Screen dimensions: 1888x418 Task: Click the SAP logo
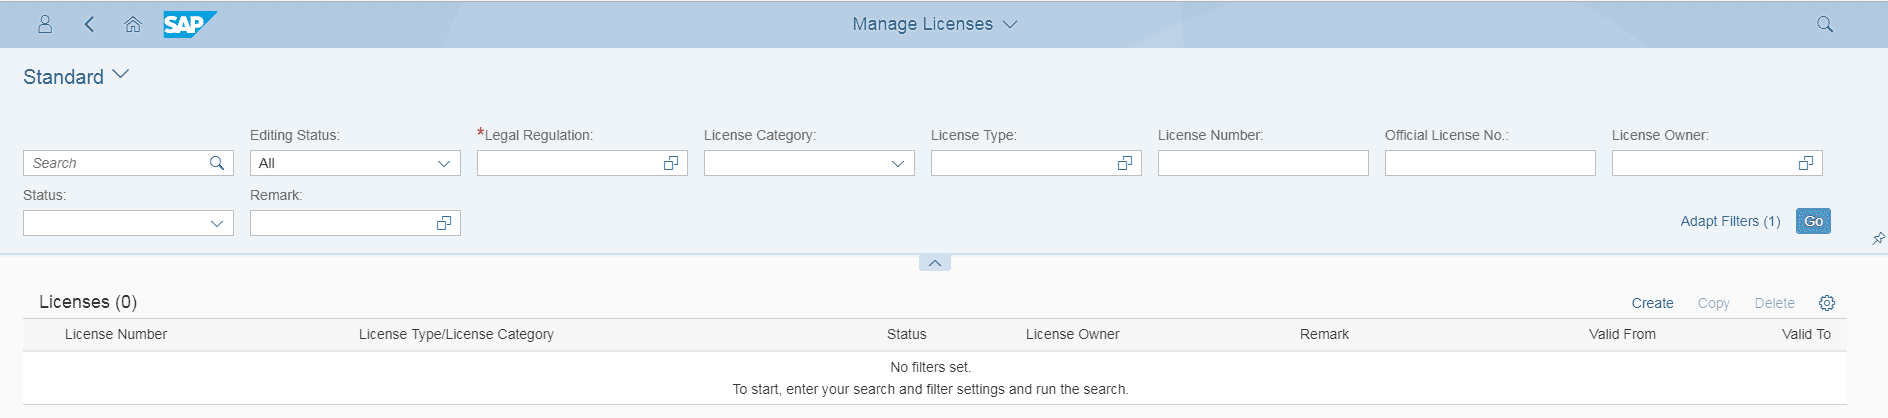tap(189, 24)
